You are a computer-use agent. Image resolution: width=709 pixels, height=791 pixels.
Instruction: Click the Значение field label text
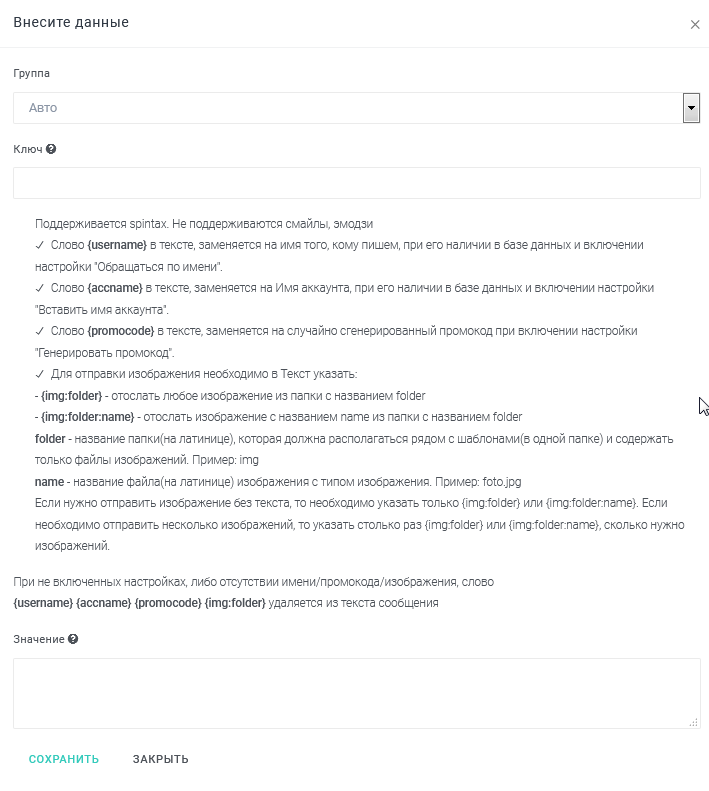click(x=38, y=639)
